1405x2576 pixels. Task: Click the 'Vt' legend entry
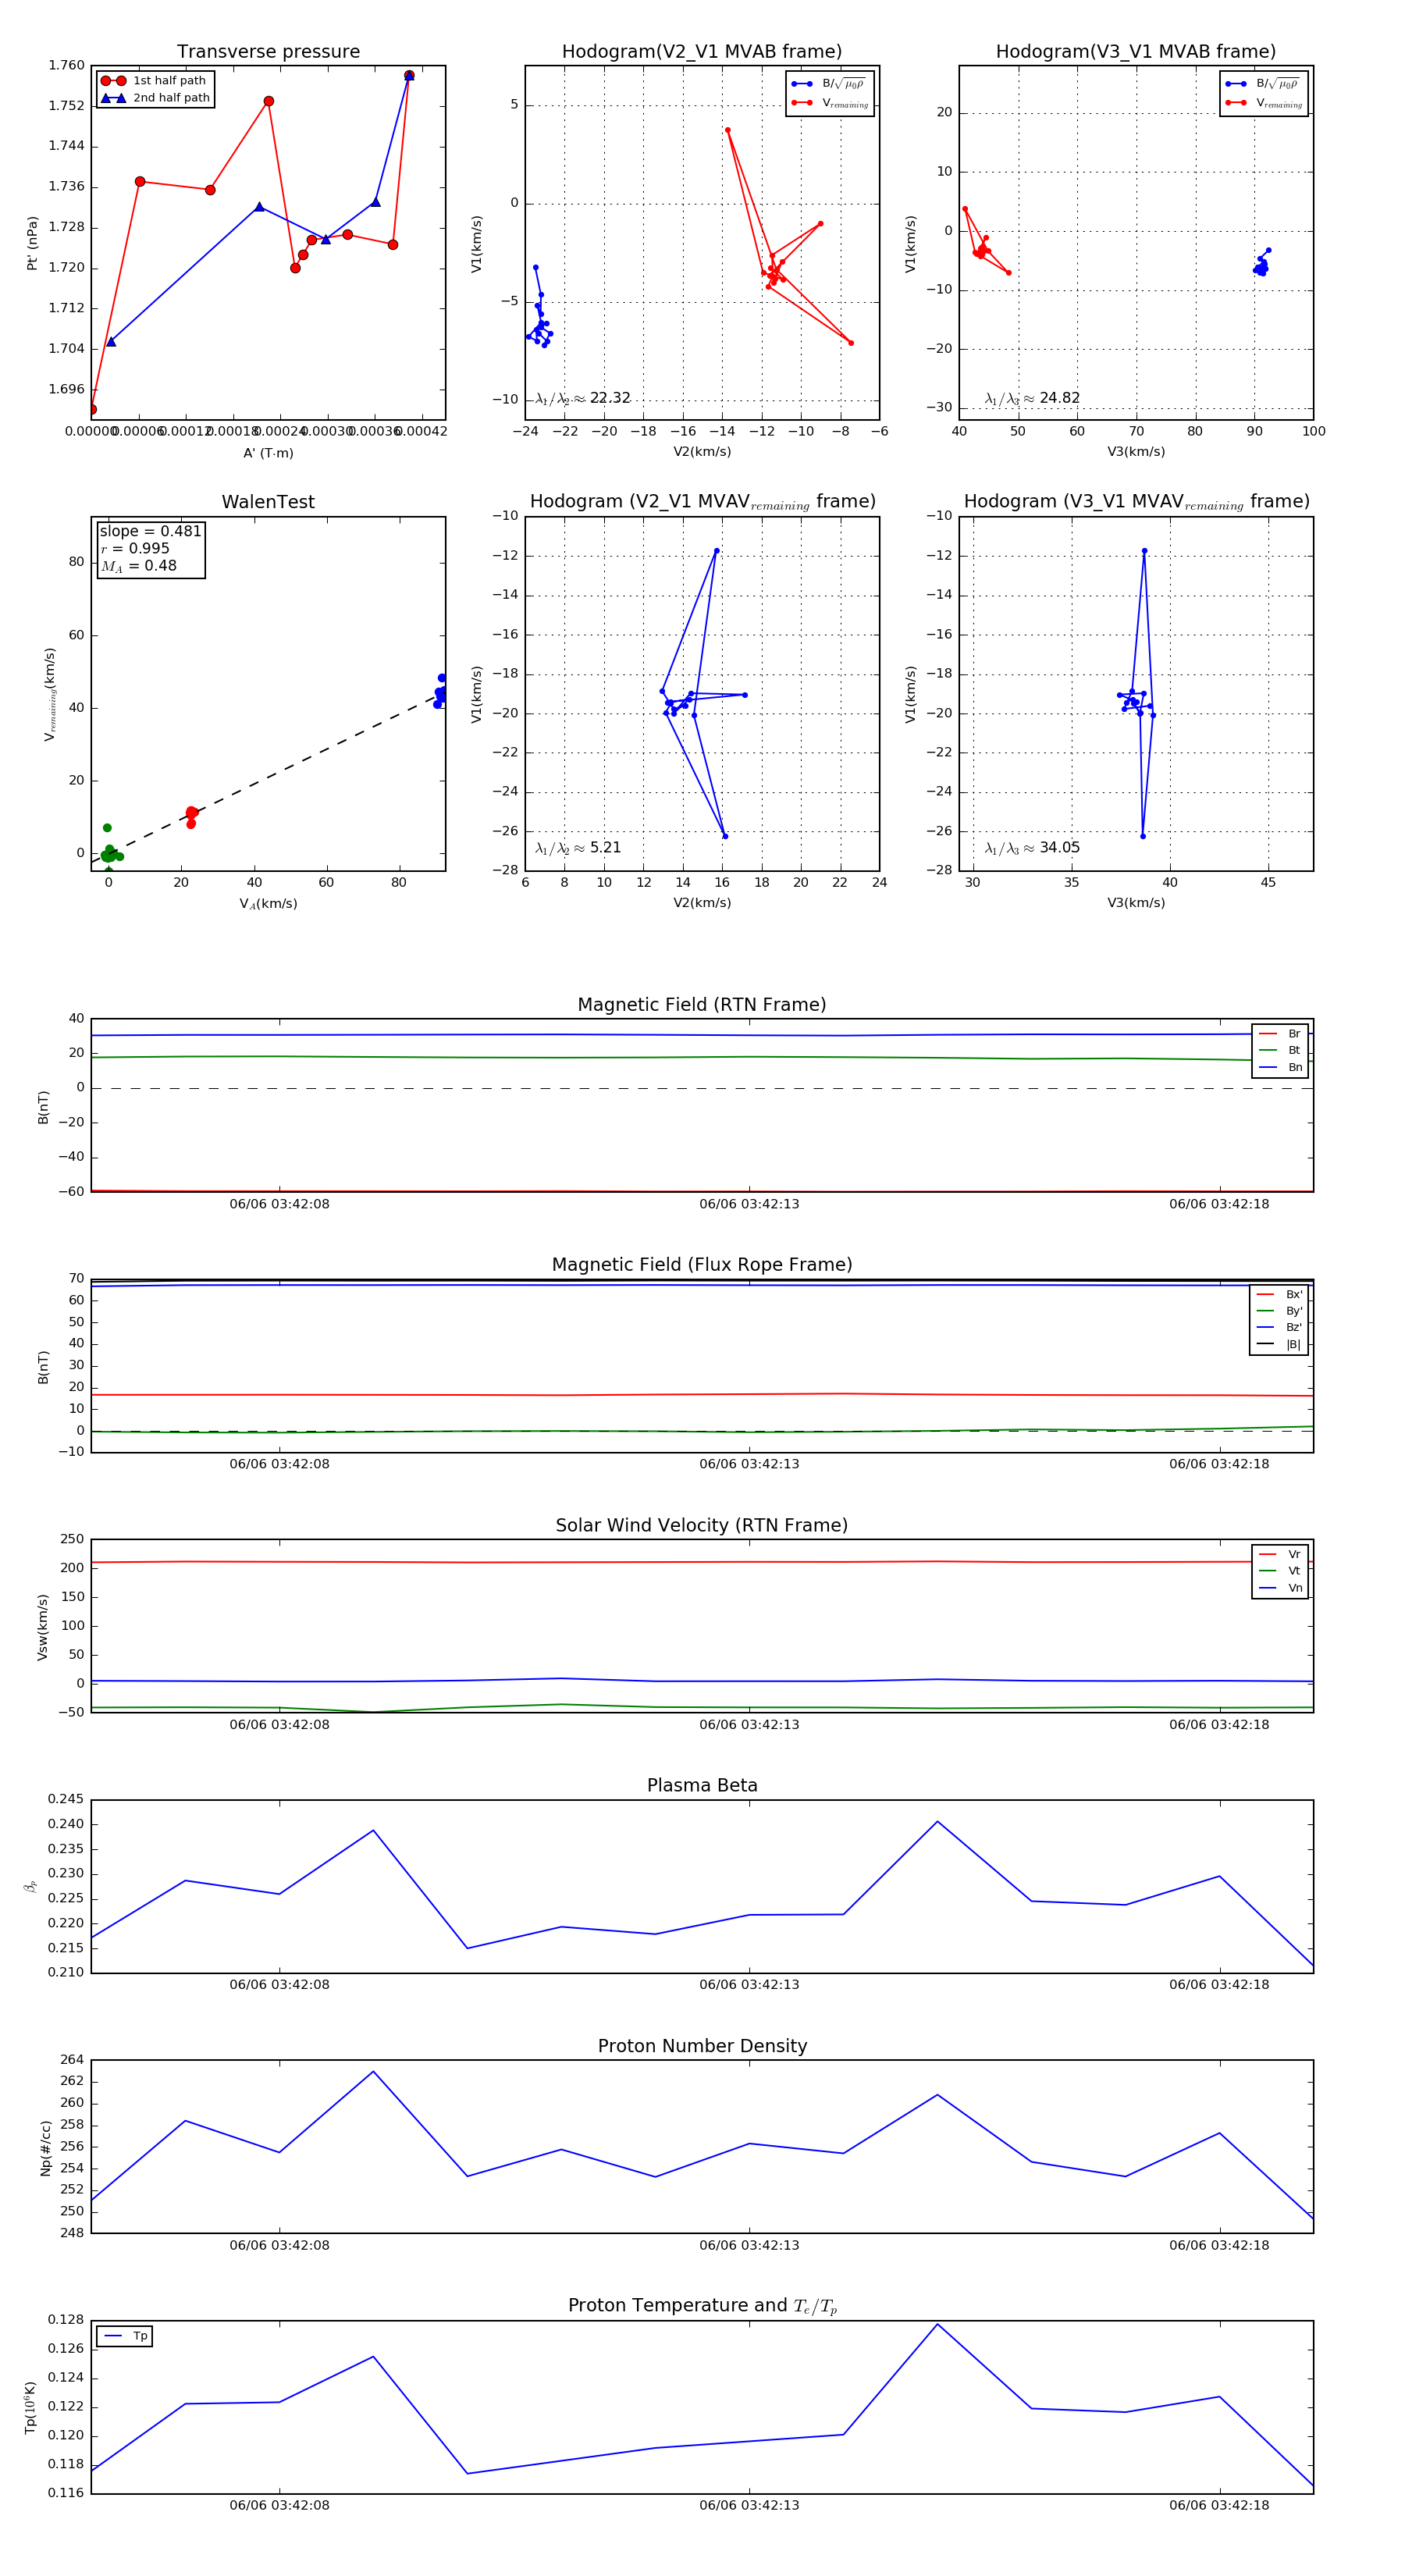[x=1280, y=1571]
